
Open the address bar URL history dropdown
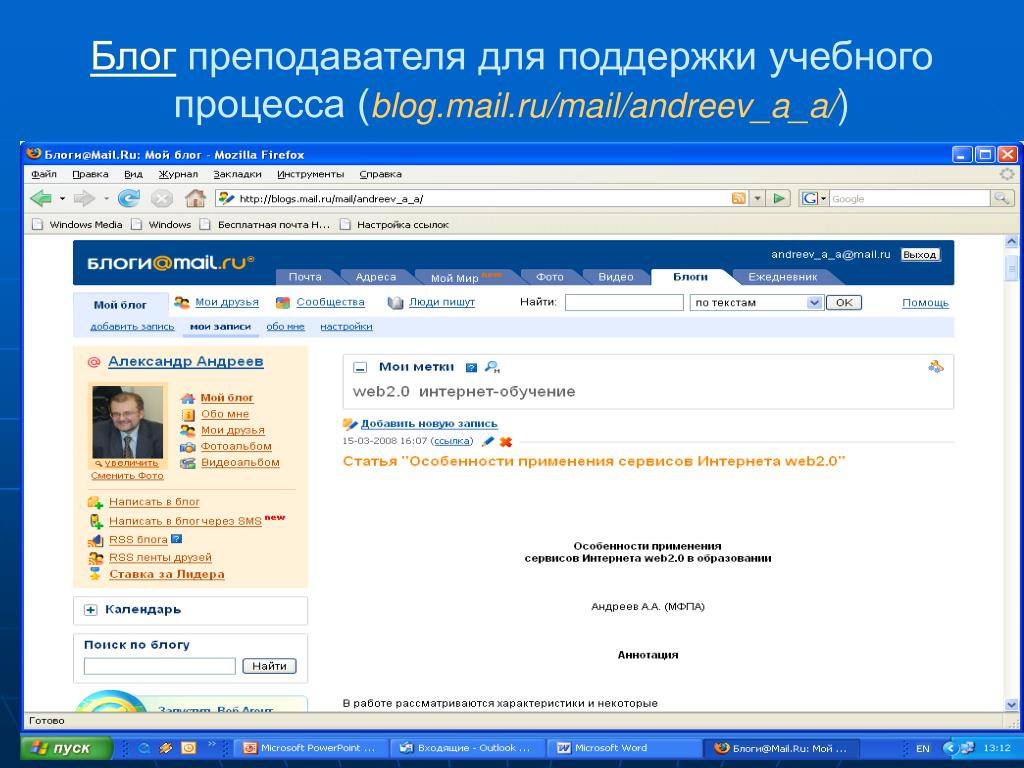757,199
